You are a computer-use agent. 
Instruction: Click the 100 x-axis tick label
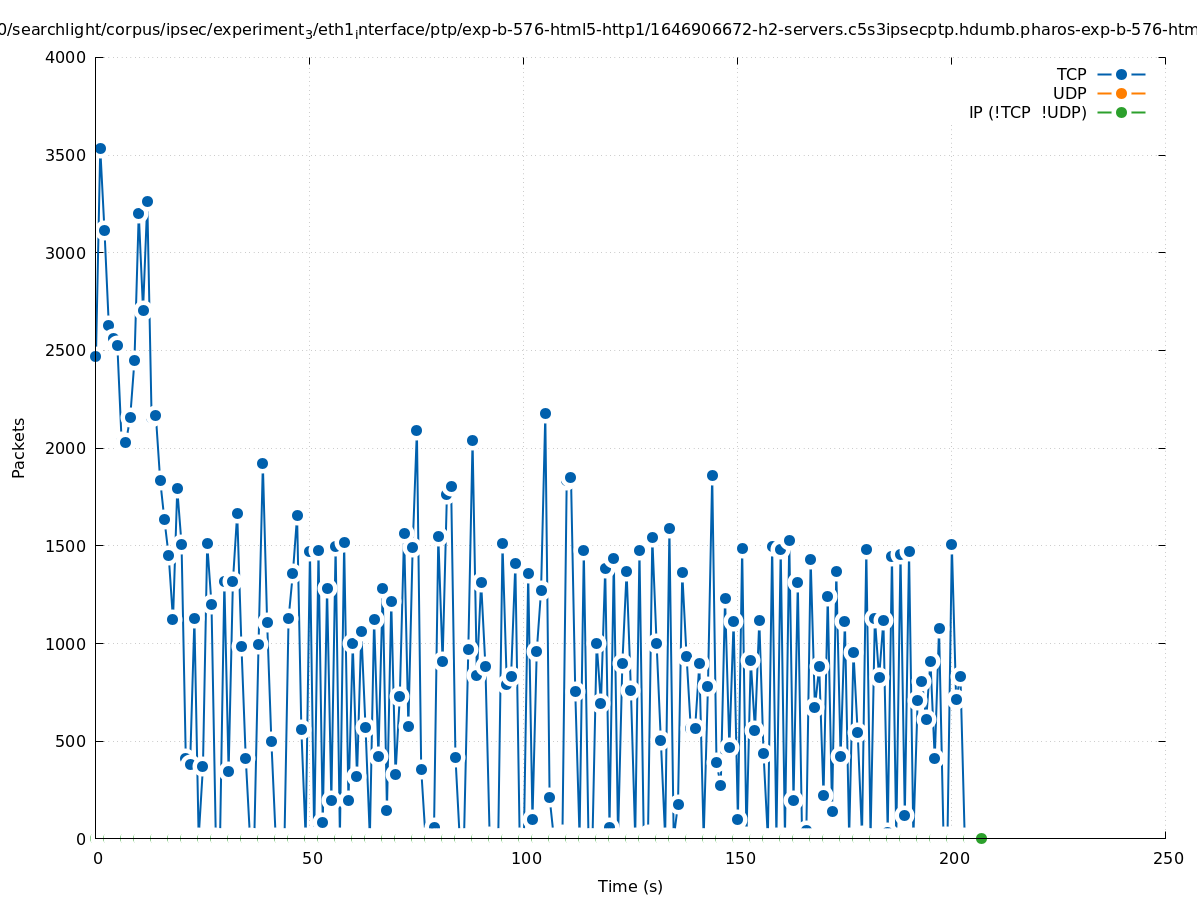coord(525,859)
